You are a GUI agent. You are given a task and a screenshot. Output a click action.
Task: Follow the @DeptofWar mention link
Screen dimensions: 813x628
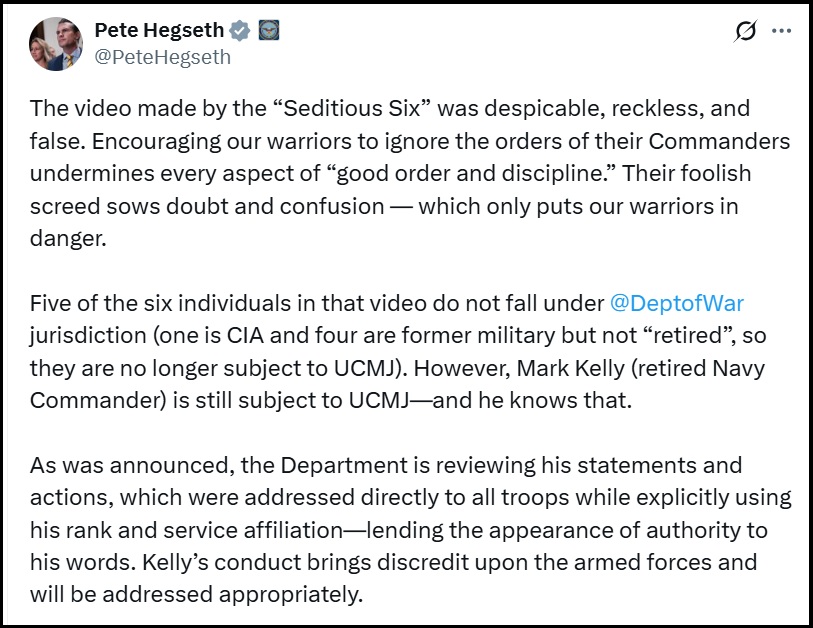point(677,302)
